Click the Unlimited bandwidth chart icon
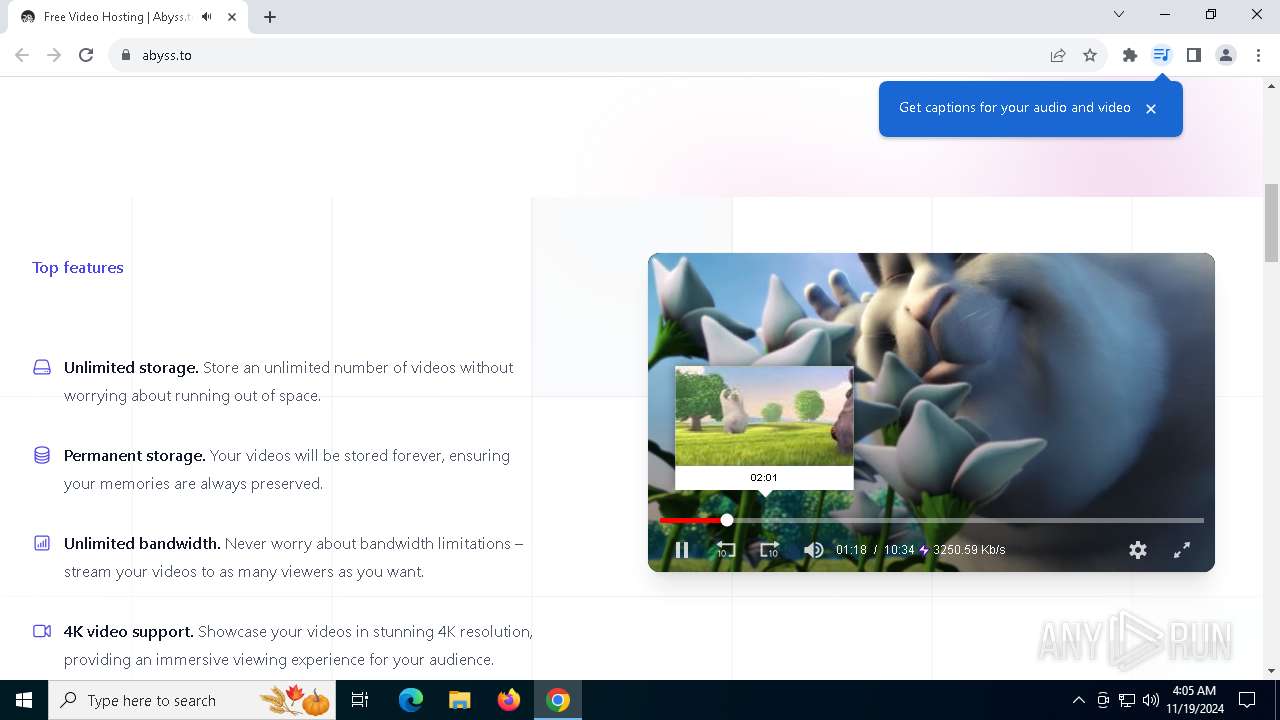1280x720 pixels. tap(42, 543)
